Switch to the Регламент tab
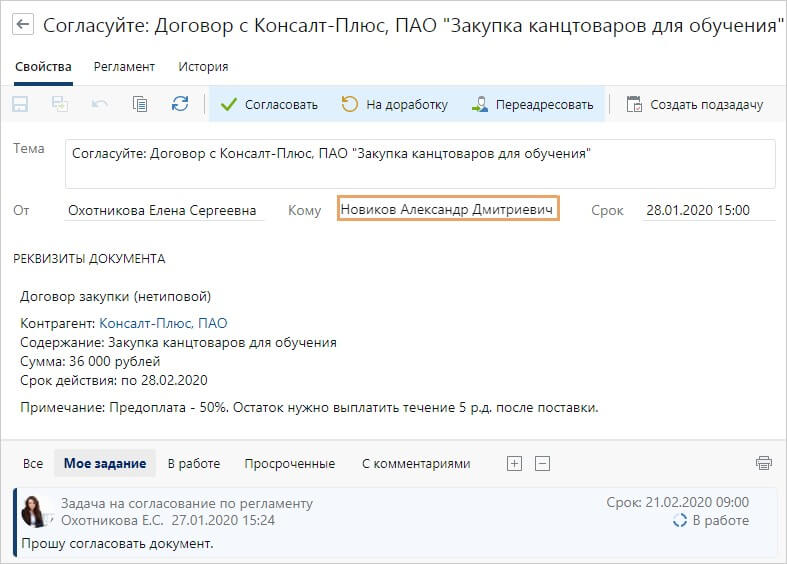The width and height of the screenshot is (787, 564). click(x=124, y=67)
